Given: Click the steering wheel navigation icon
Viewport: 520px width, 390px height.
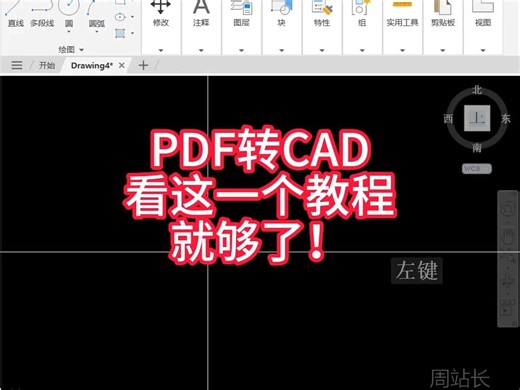Looking at the screenshot, I should (x=508, y=209).
